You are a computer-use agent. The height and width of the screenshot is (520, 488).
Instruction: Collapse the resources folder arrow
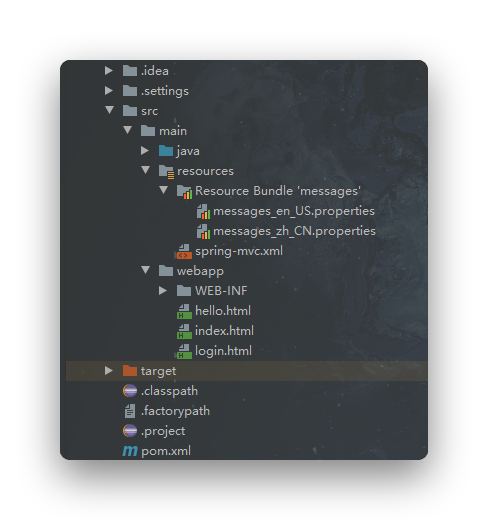coord(145,170)
